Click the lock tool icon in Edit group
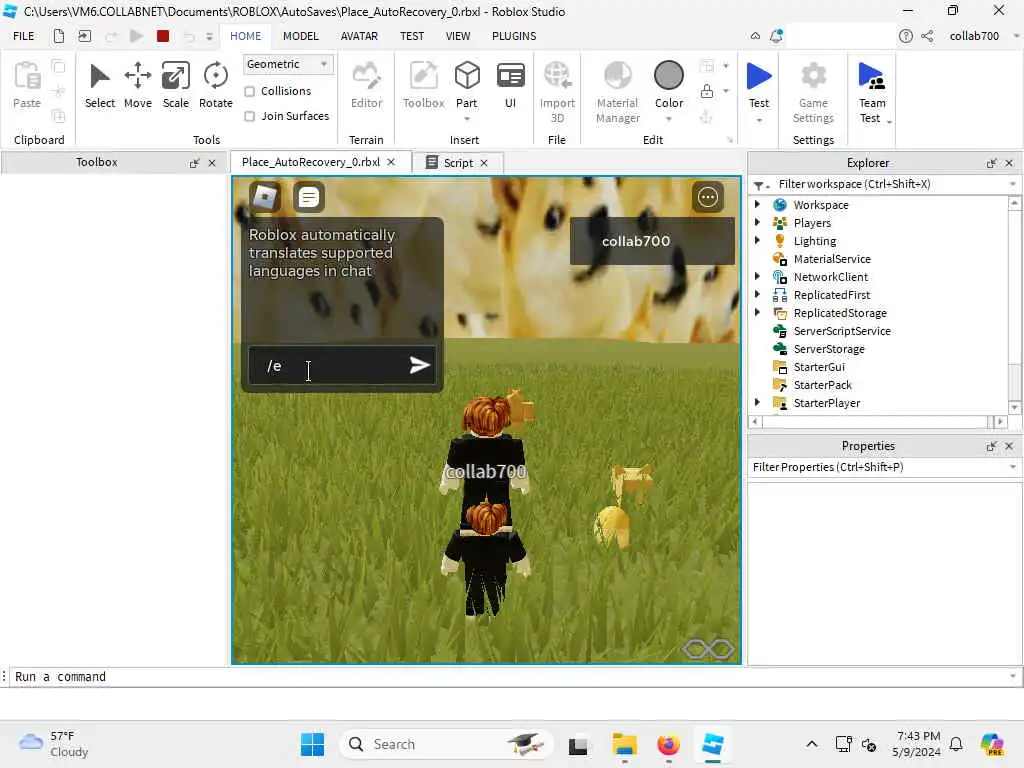The width and height of the screenshot is (1024, 768). [707, 91]
